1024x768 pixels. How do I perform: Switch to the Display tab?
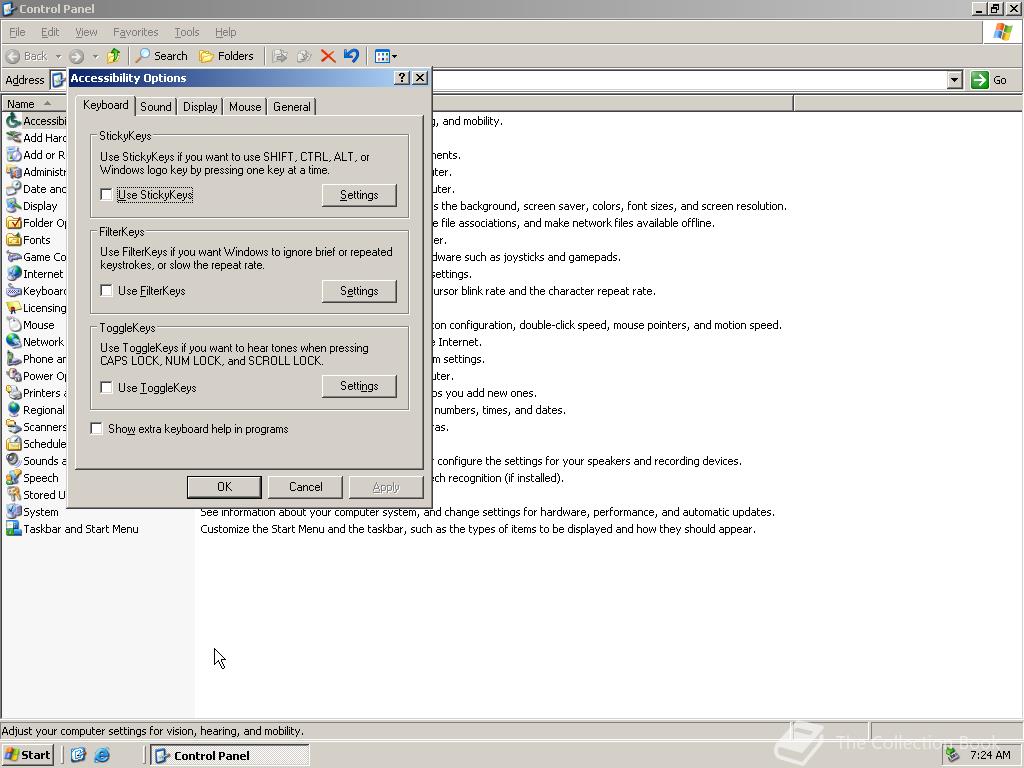[x=200, y=106]
